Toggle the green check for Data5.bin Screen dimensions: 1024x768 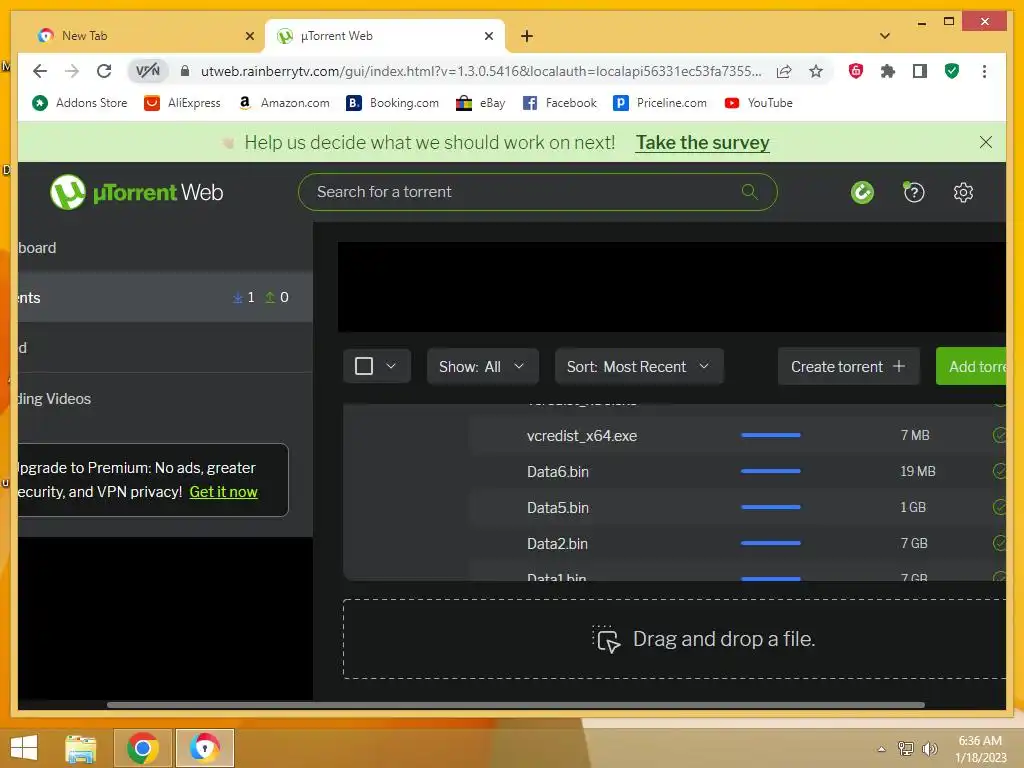(999, 507)
